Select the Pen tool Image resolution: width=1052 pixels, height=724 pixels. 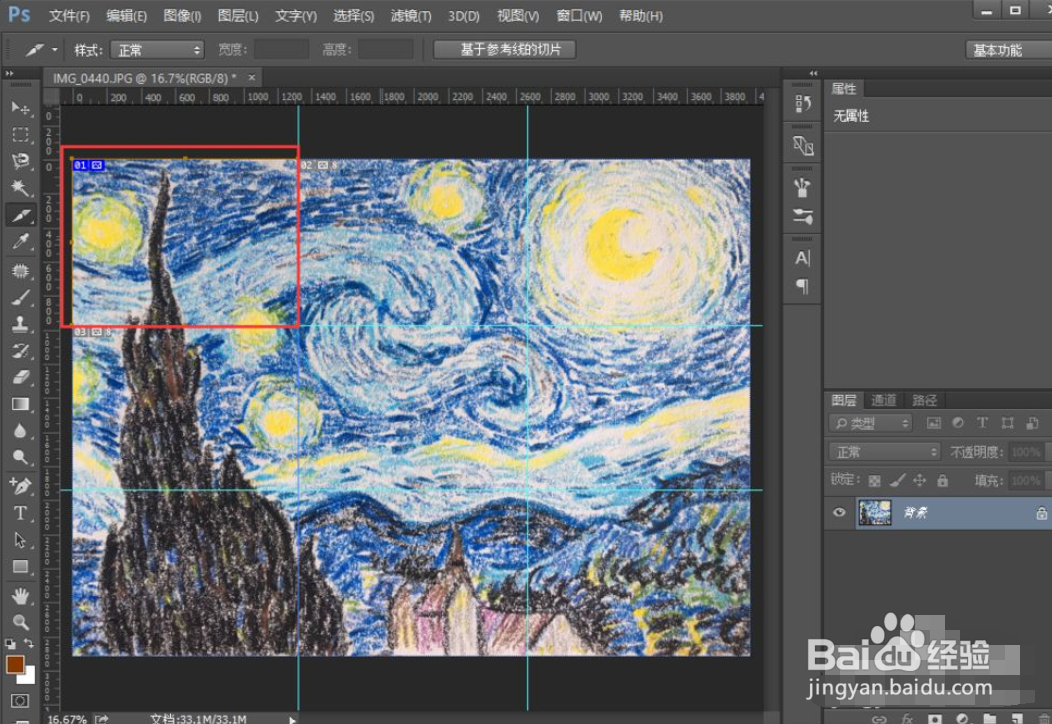[20, 485]
